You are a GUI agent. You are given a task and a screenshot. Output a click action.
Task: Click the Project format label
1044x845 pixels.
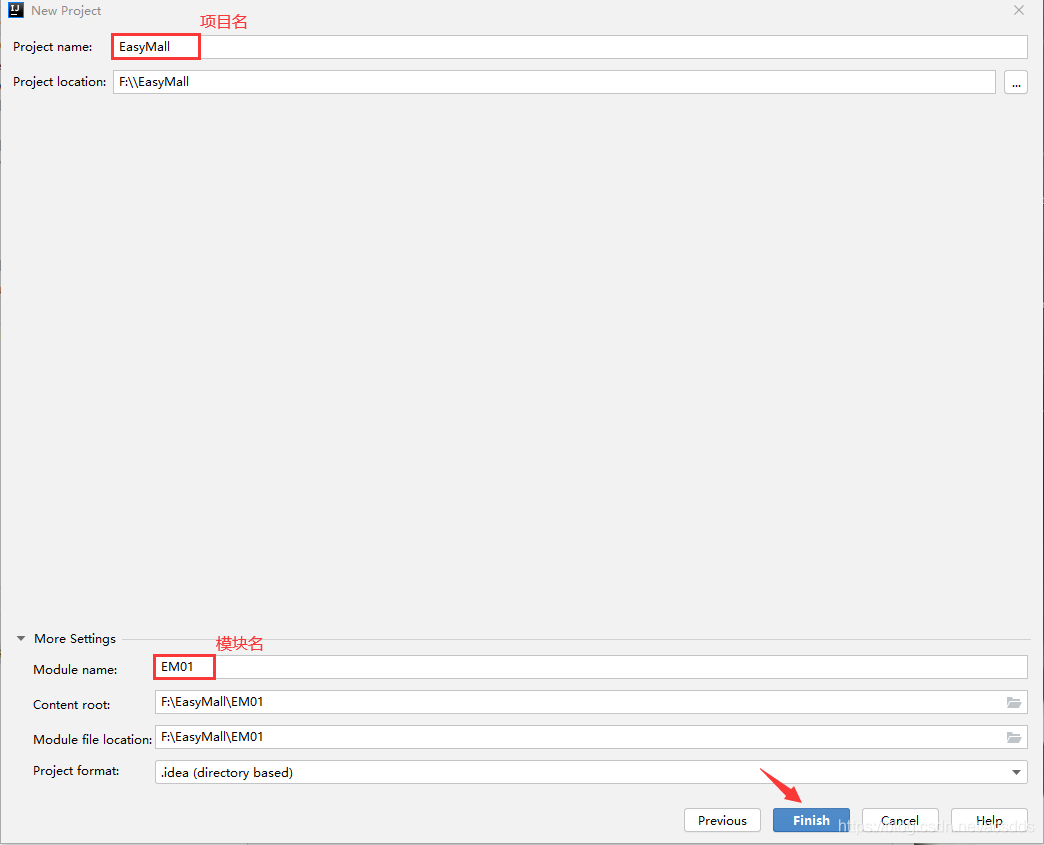(x=76, y=771)
